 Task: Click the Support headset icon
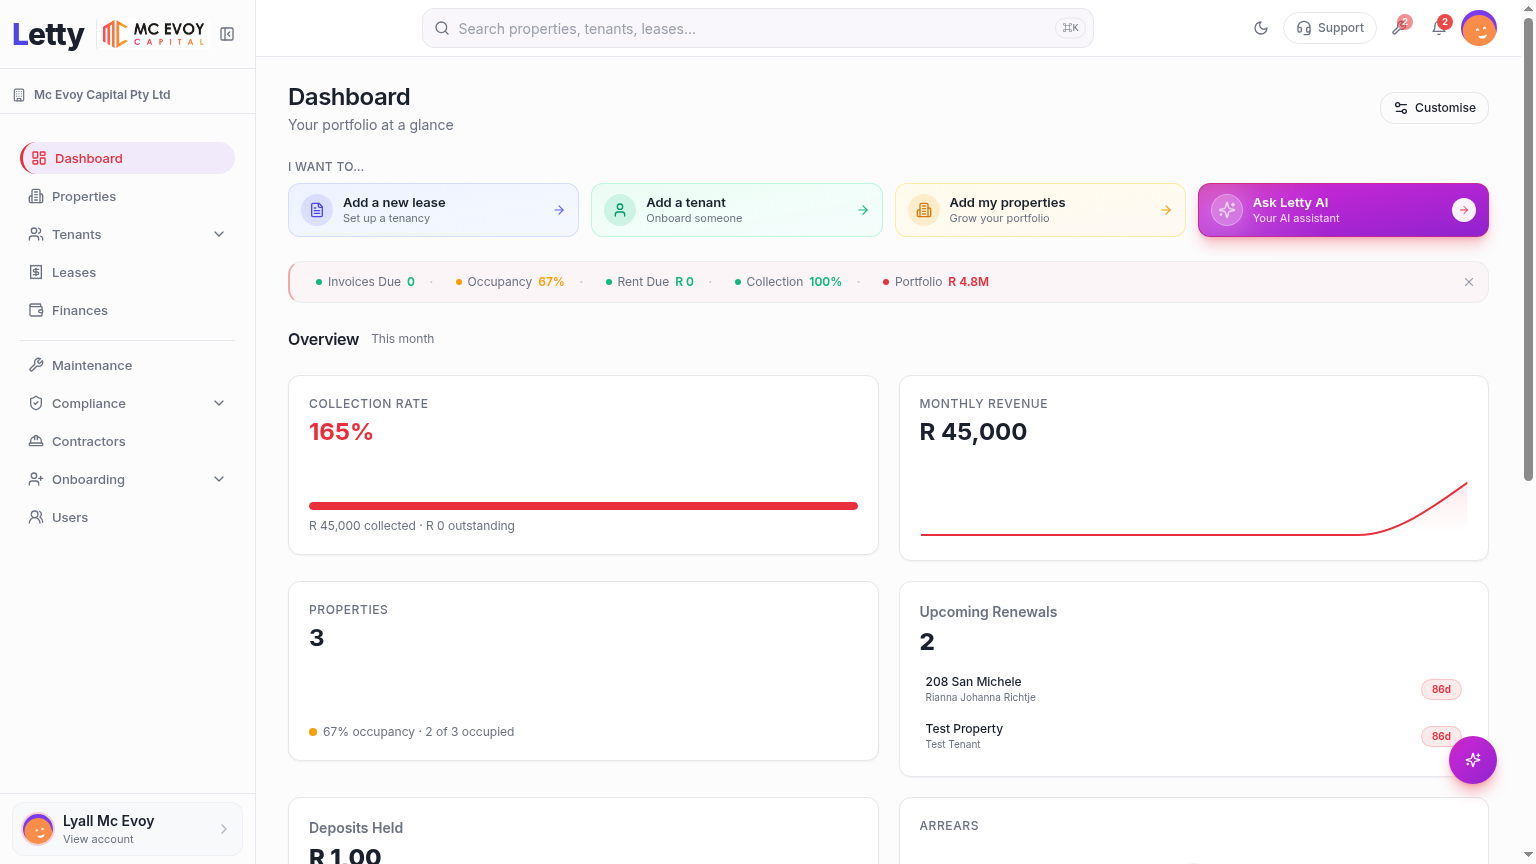[x=1304, y=28]
